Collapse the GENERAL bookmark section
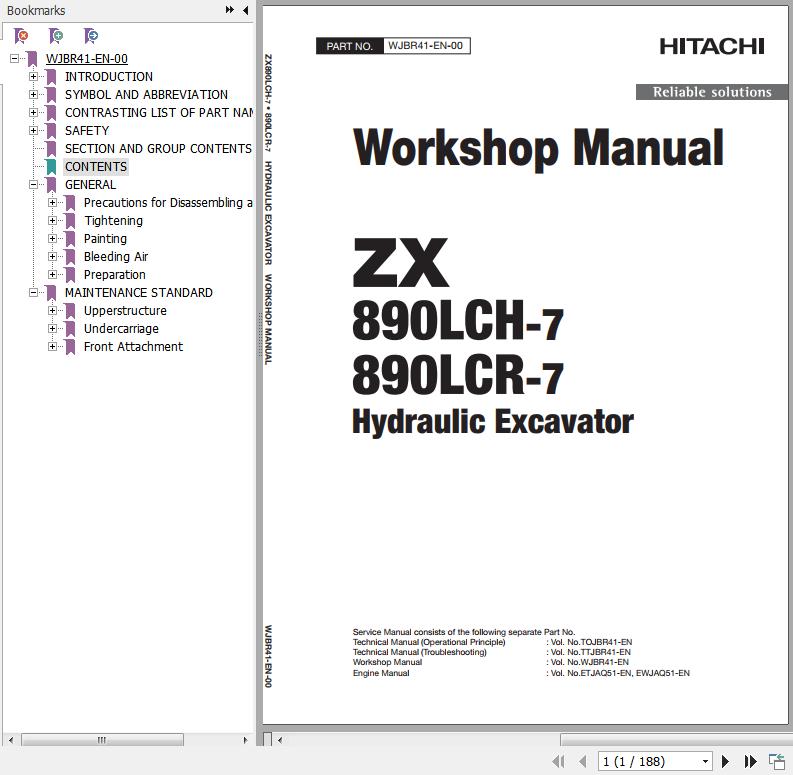793x775 pixels. 33,185
